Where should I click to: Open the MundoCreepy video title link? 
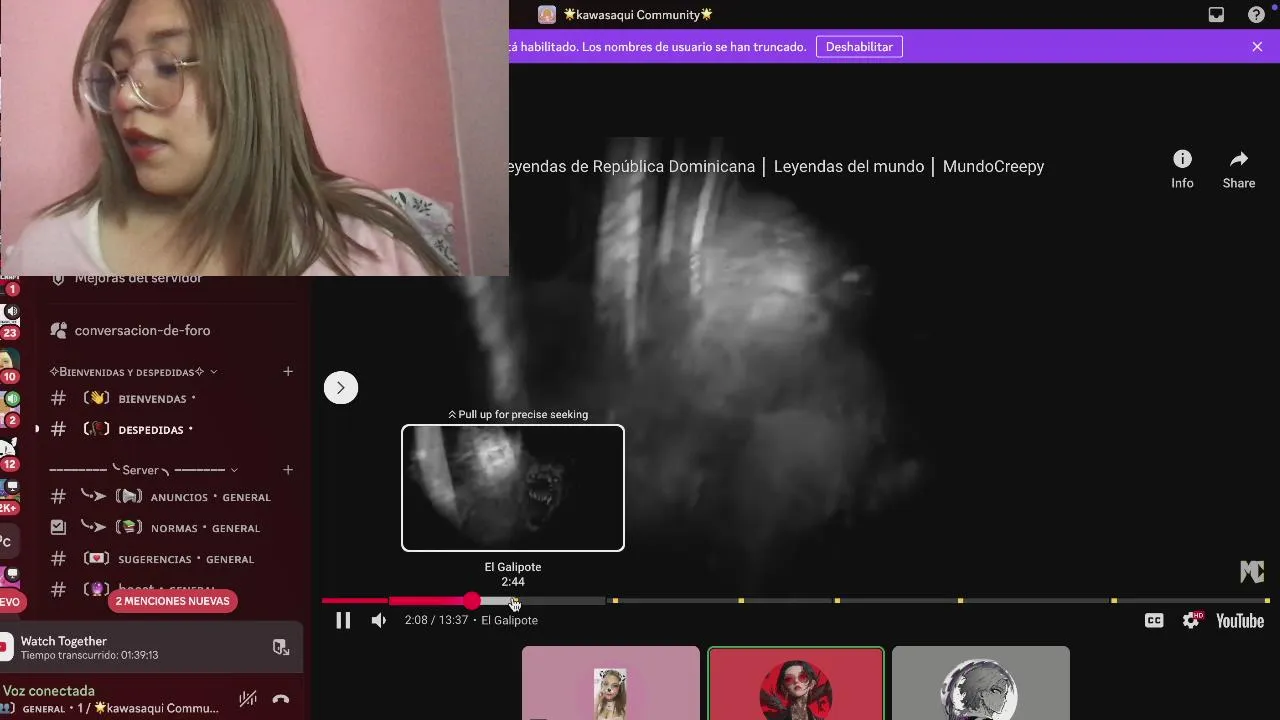775,167
